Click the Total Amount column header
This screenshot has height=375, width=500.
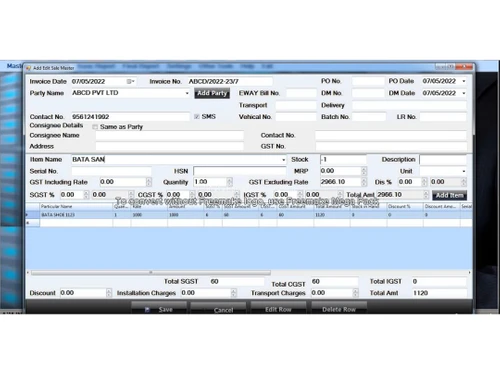(332, 207)
